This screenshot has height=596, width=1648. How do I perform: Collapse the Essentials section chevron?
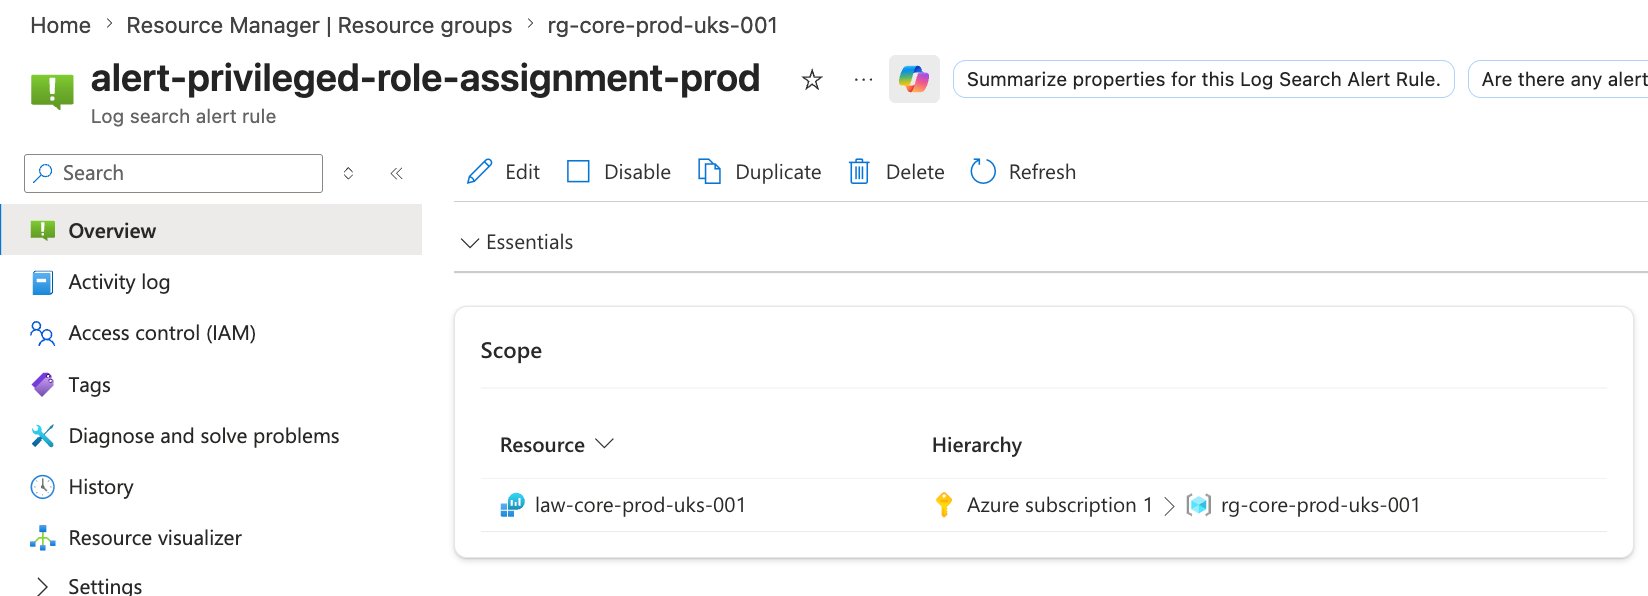469,243
